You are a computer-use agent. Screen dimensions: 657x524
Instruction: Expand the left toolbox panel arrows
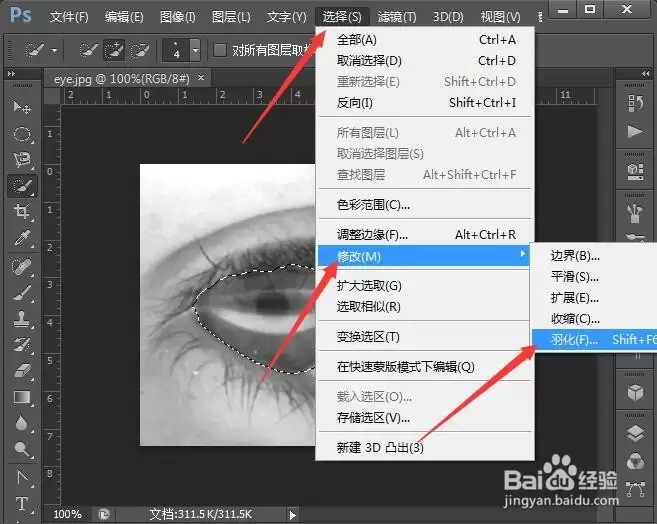tap(11, 73)
